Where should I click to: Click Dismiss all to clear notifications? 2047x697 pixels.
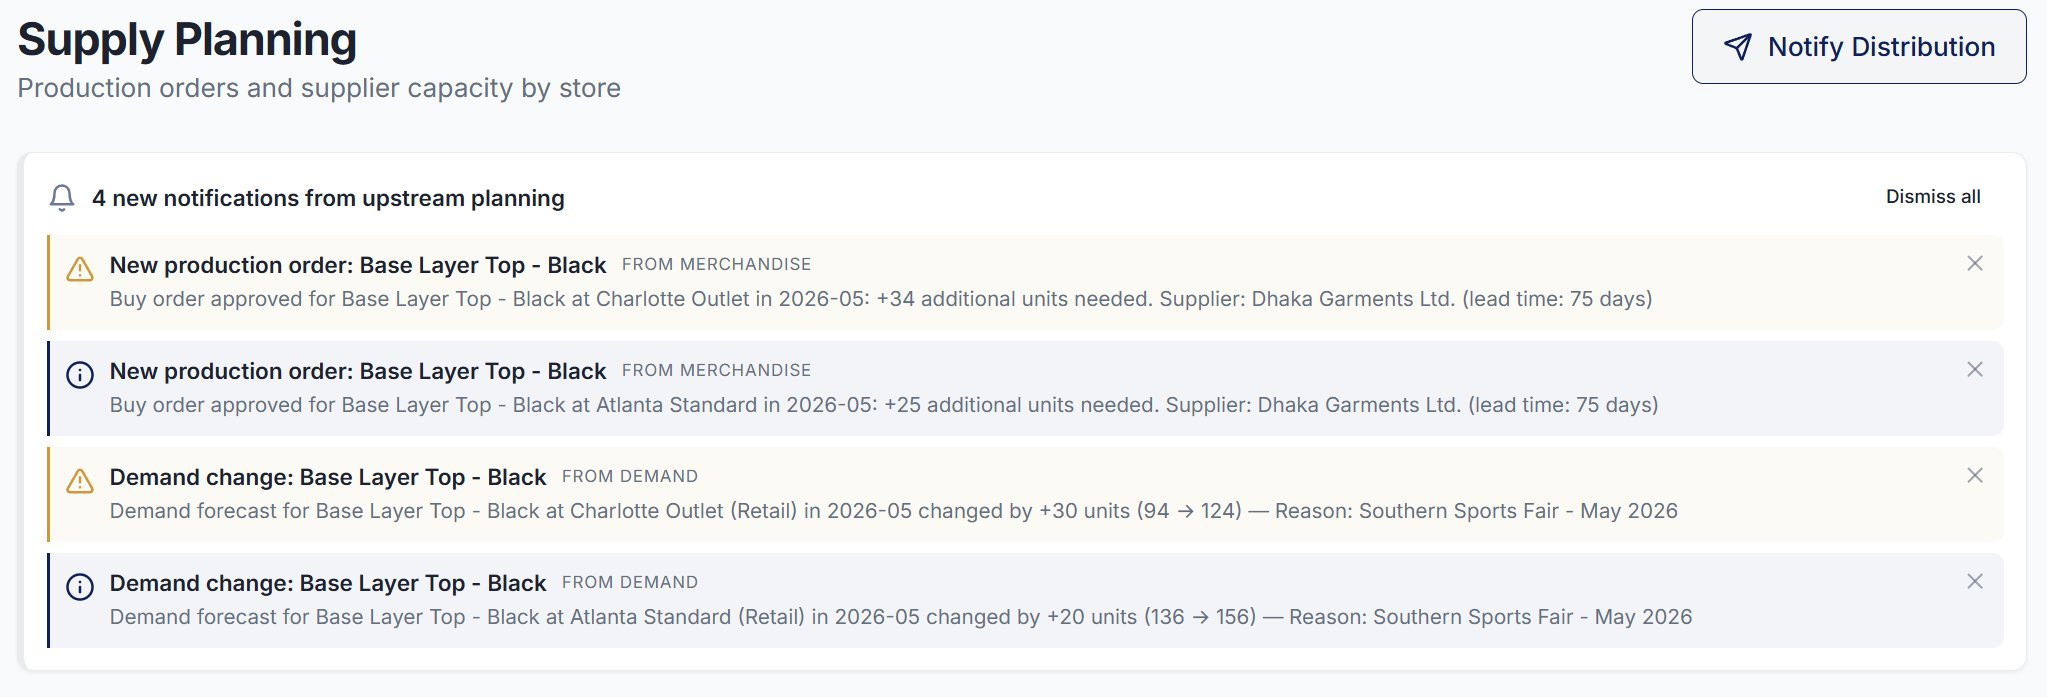tap(1932, 196)
